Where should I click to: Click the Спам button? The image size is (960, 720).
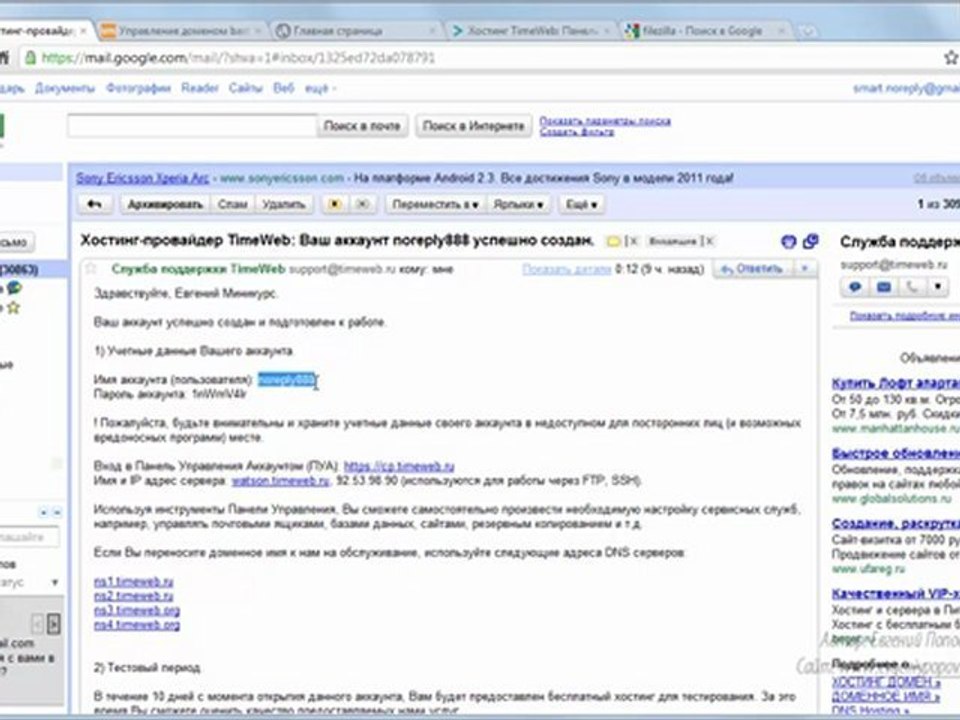point(233,204)
